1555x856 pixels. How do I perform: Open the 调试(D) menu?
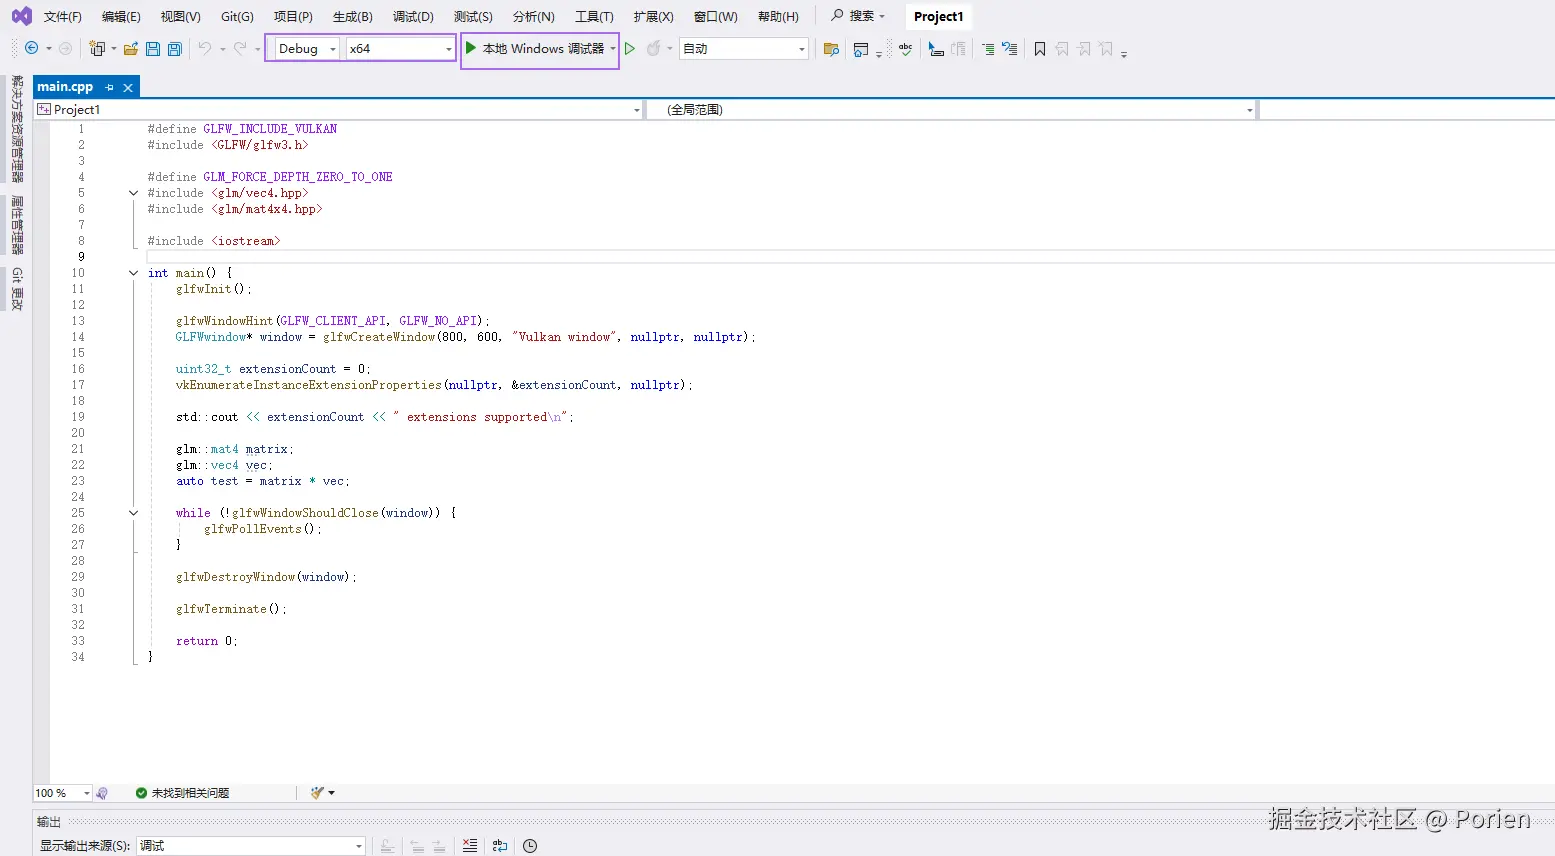click(x=413, y=17)
